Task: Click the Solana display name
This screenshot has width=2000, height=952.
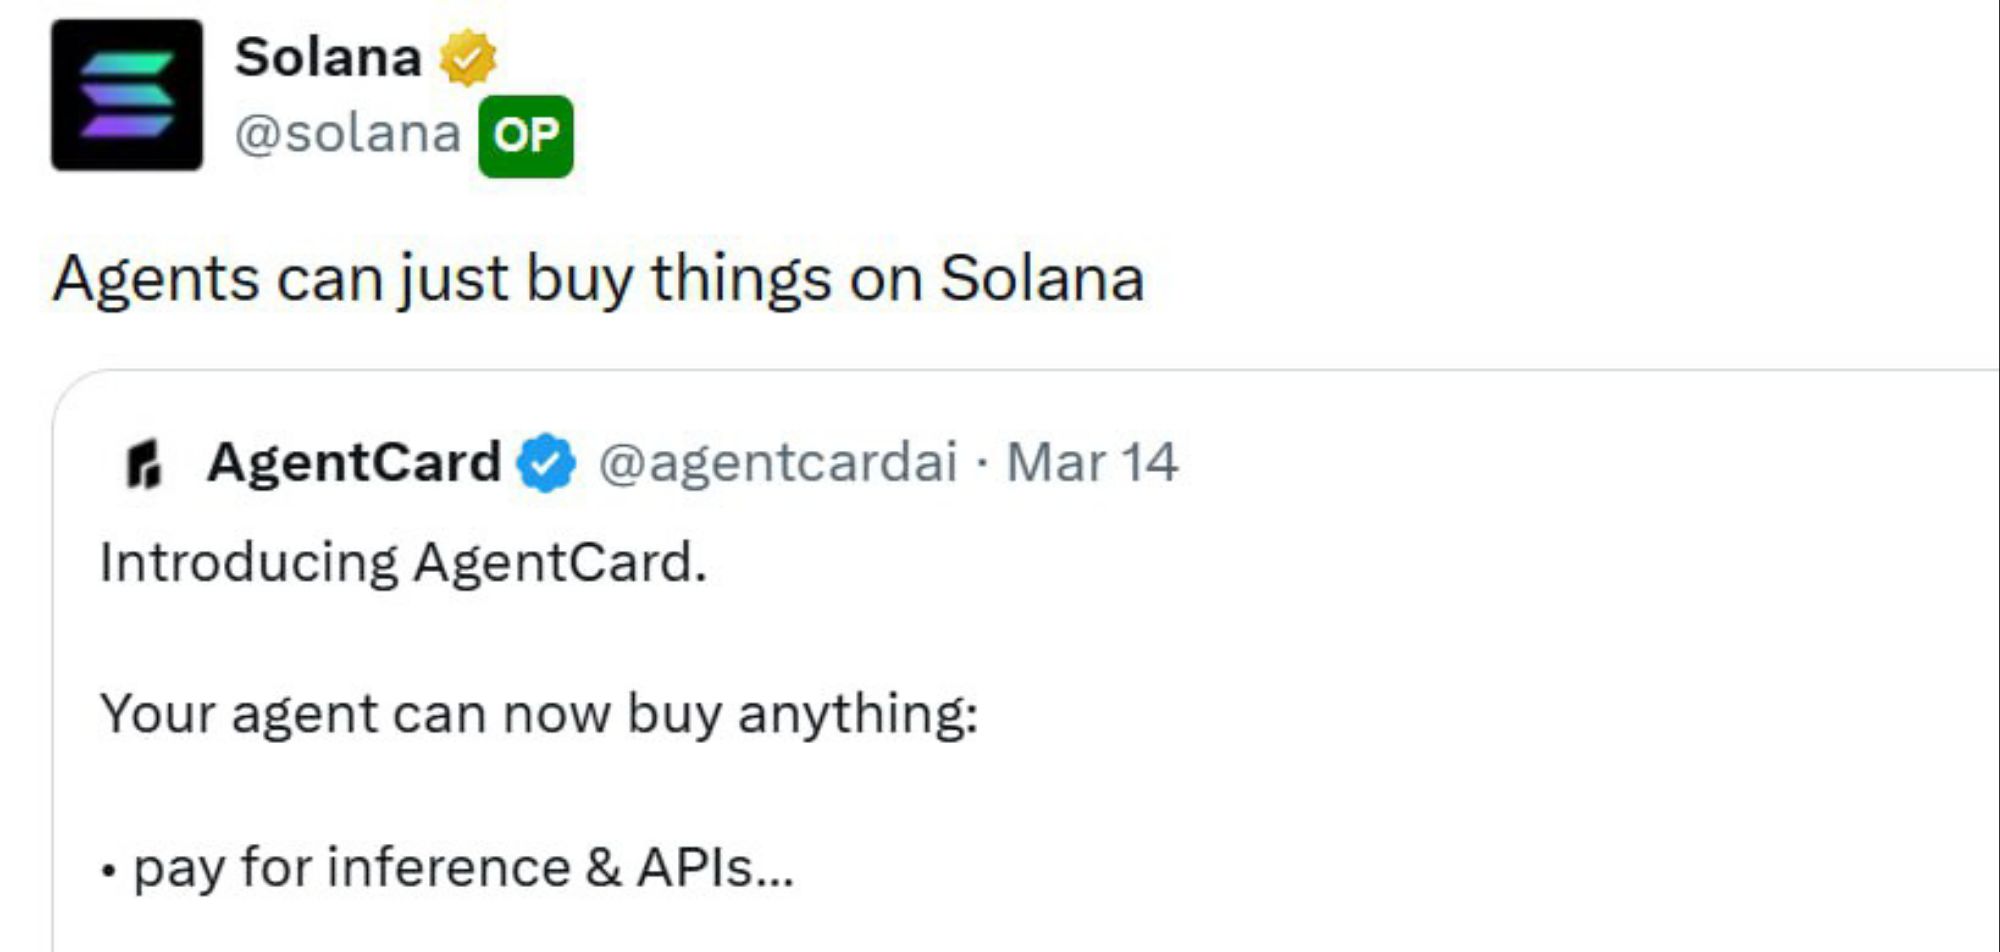Action: coord(328,57)
